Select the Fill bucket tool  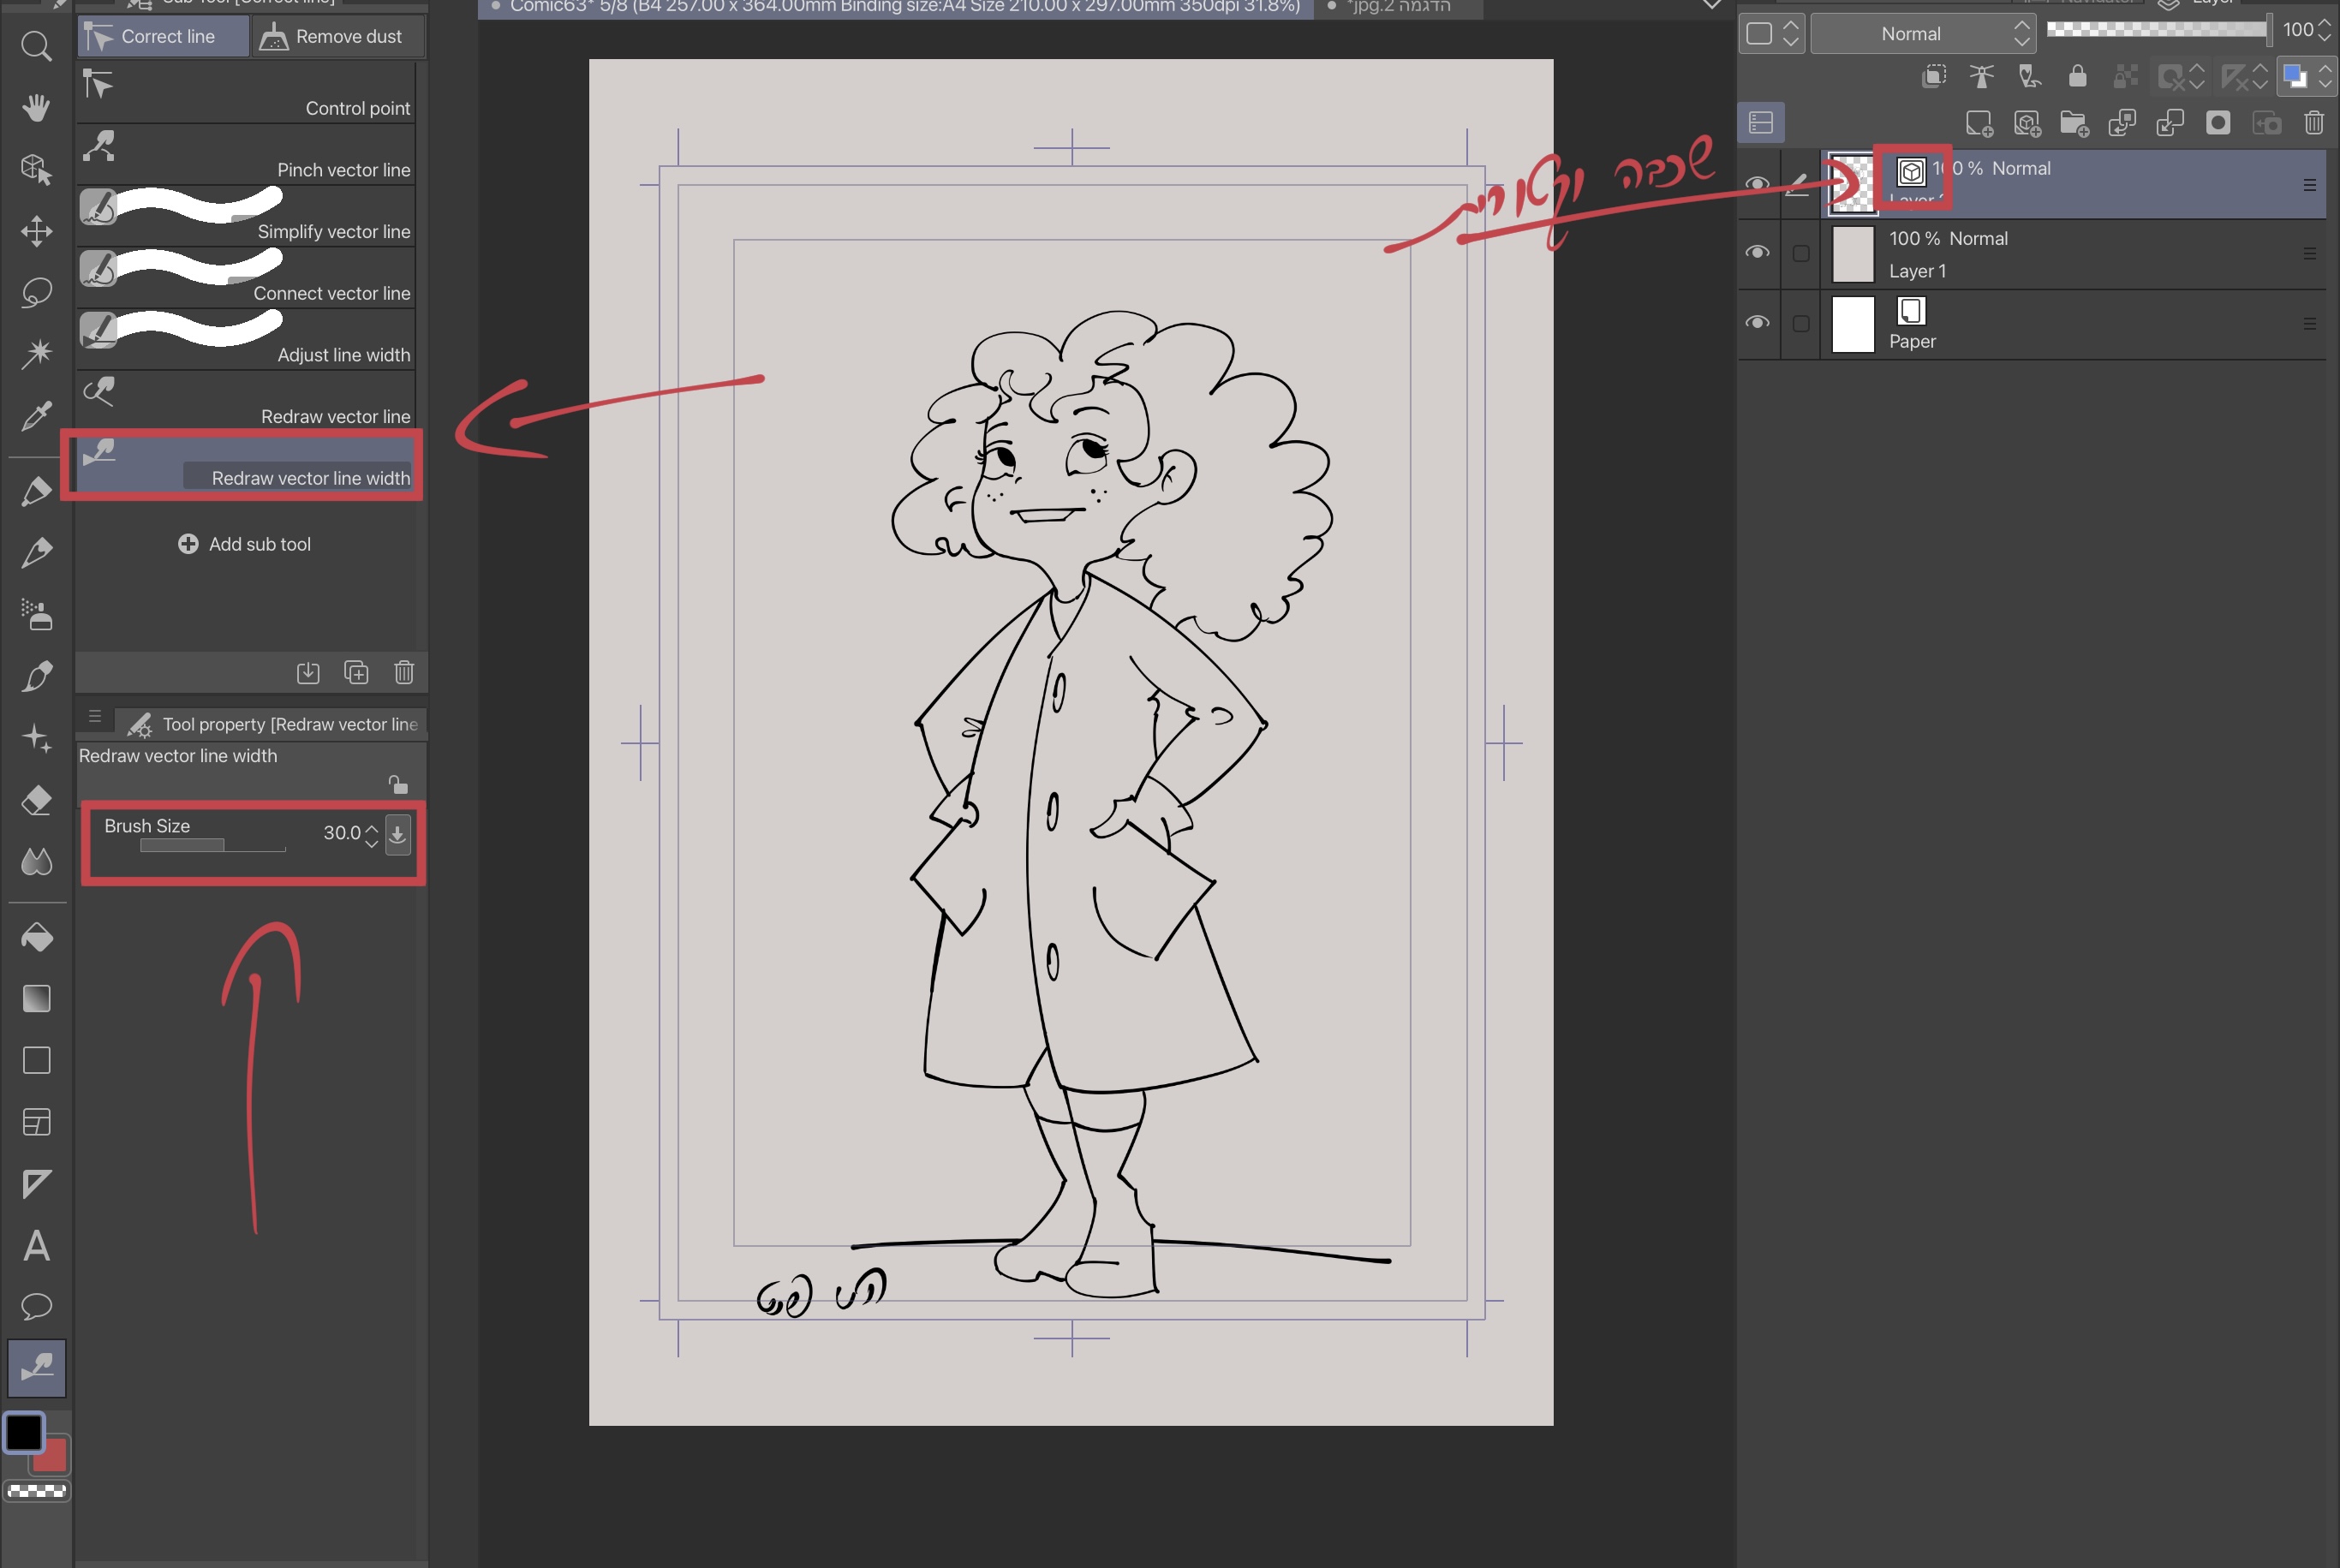click(36, 937)
